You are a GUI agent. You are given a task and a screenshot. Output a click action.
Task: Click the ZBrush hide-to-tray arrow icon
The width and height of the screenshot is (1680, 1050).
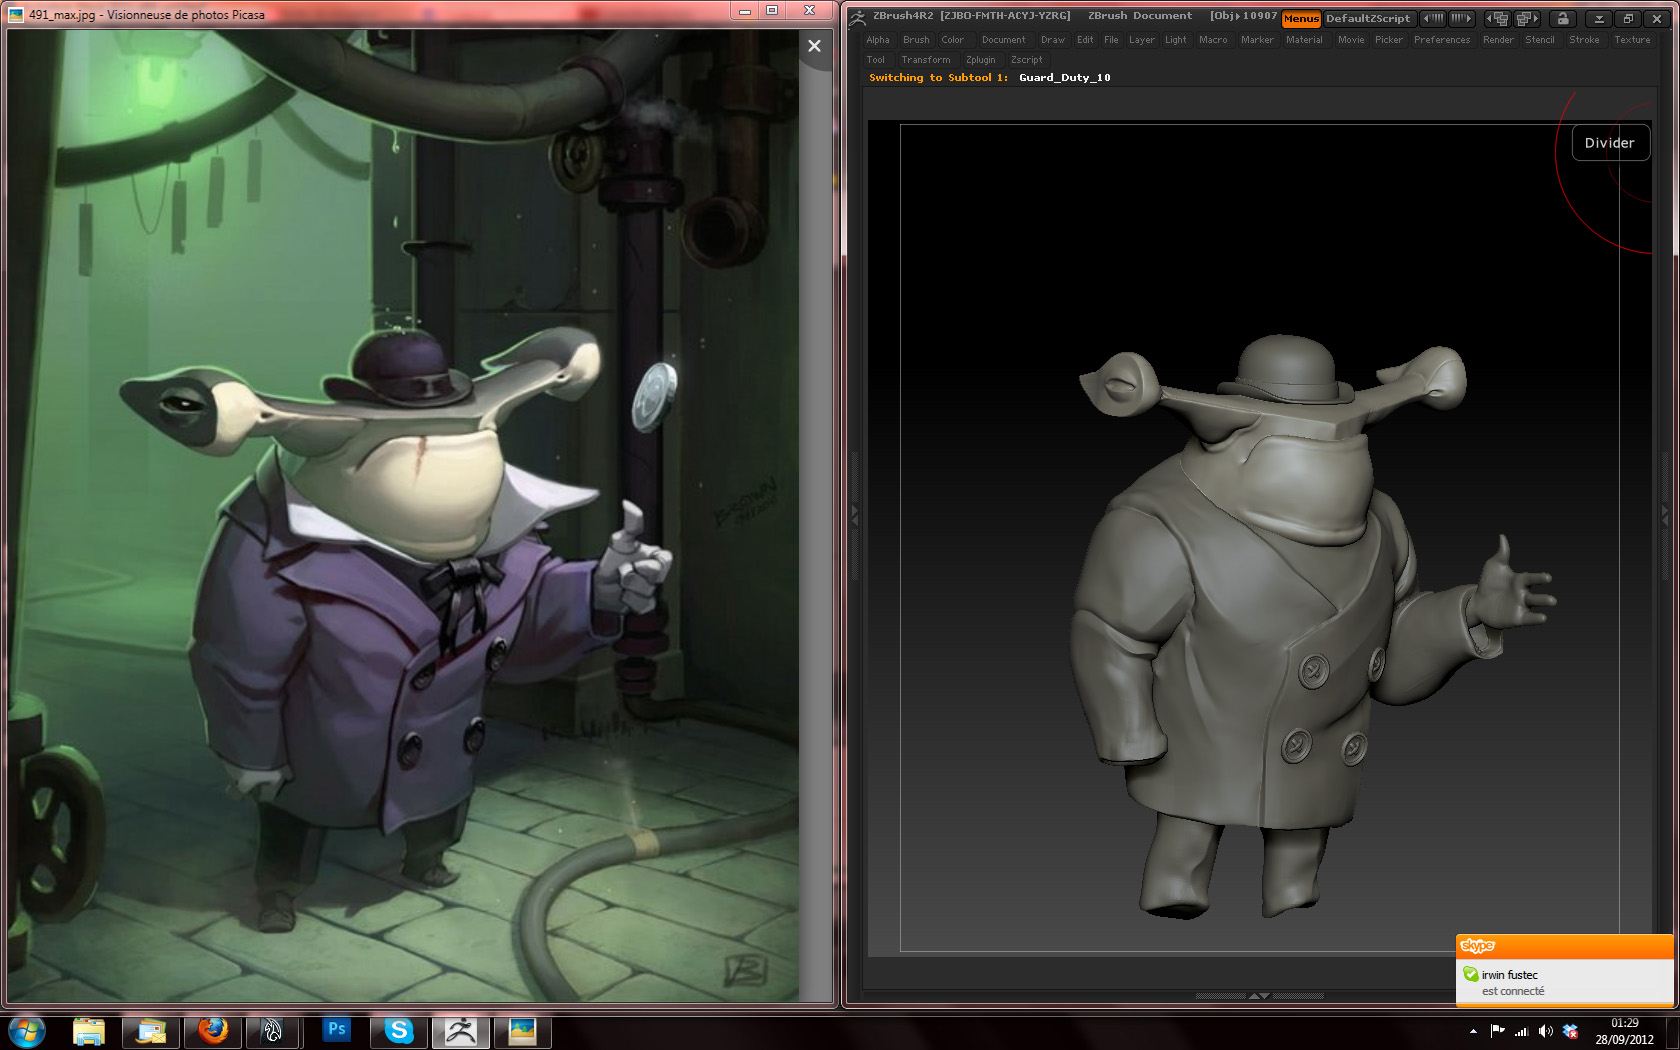pos(1599,19)
